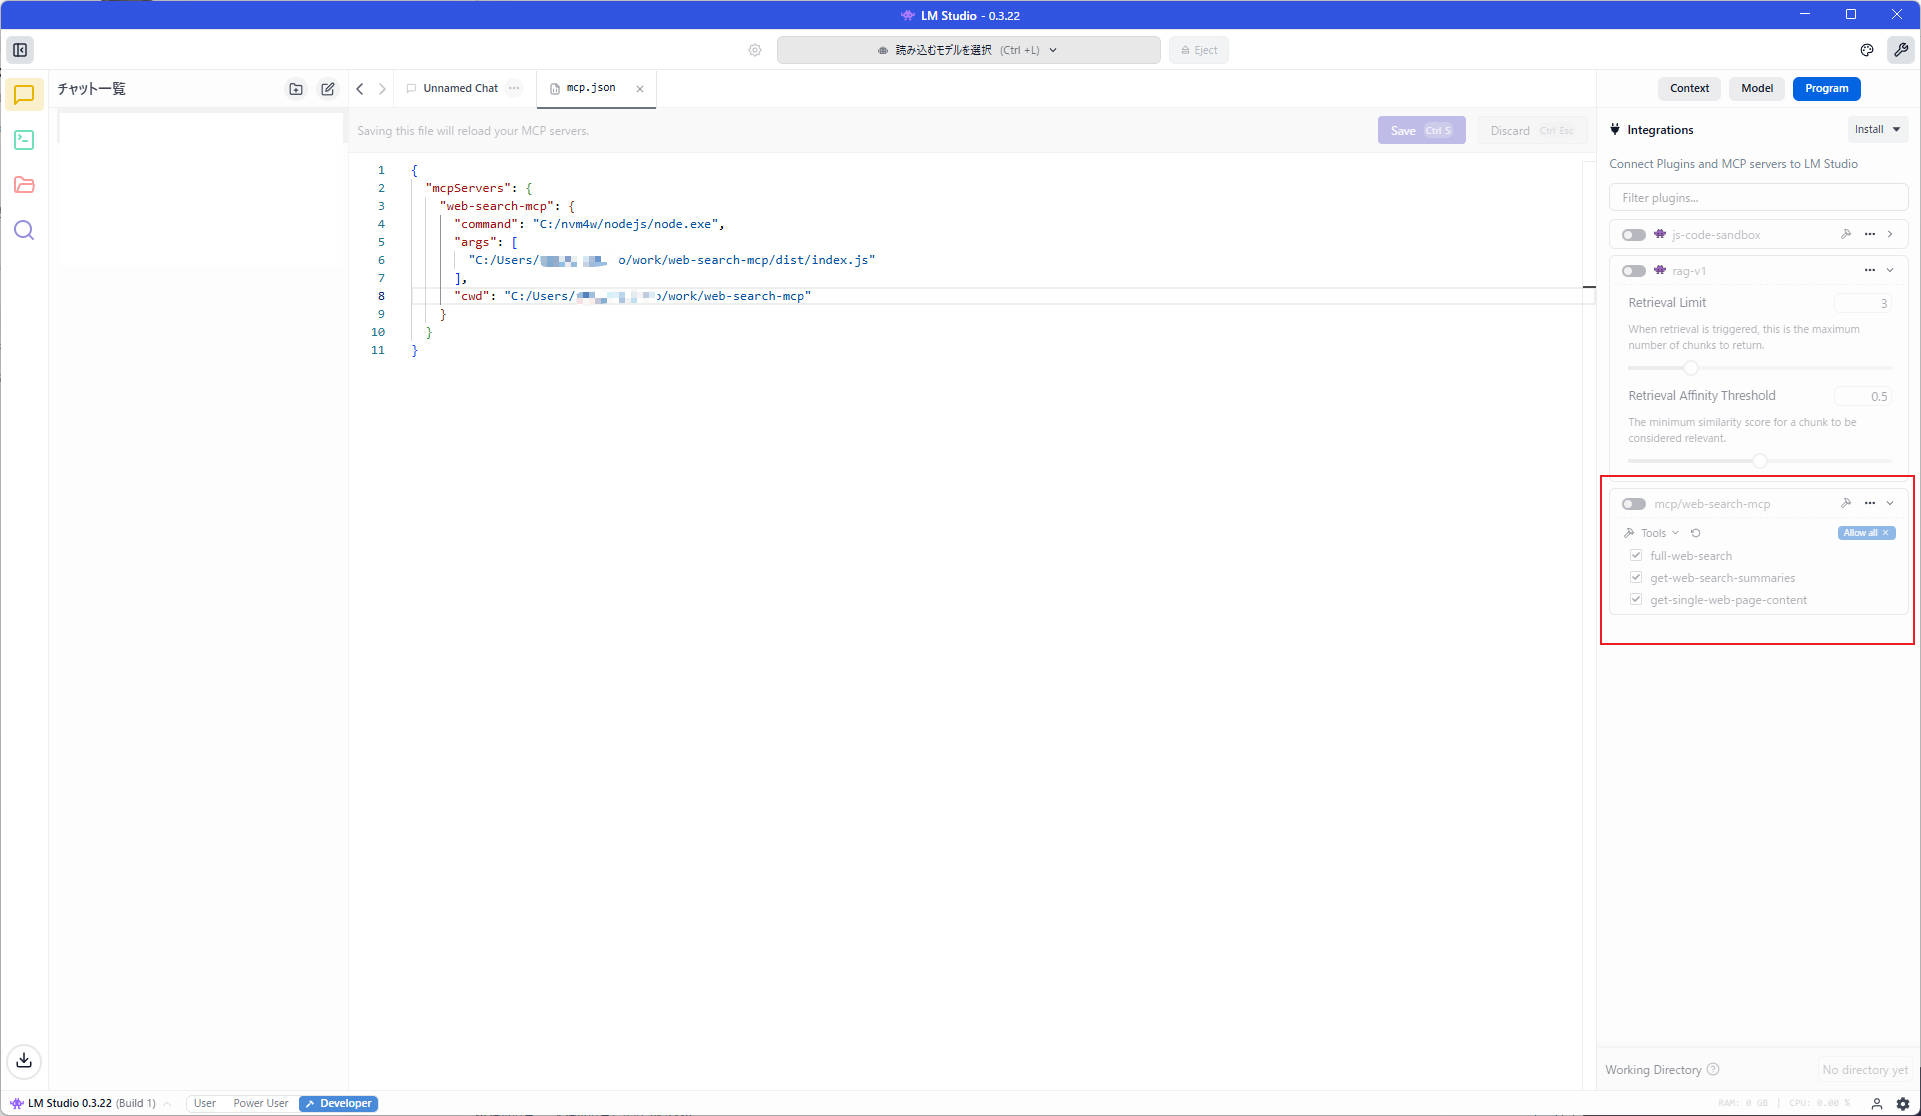This screenshot has height=1116, width=1921.
Task: Enable the mcp/web-search-mcp server
Action: tap(1634, 504)
